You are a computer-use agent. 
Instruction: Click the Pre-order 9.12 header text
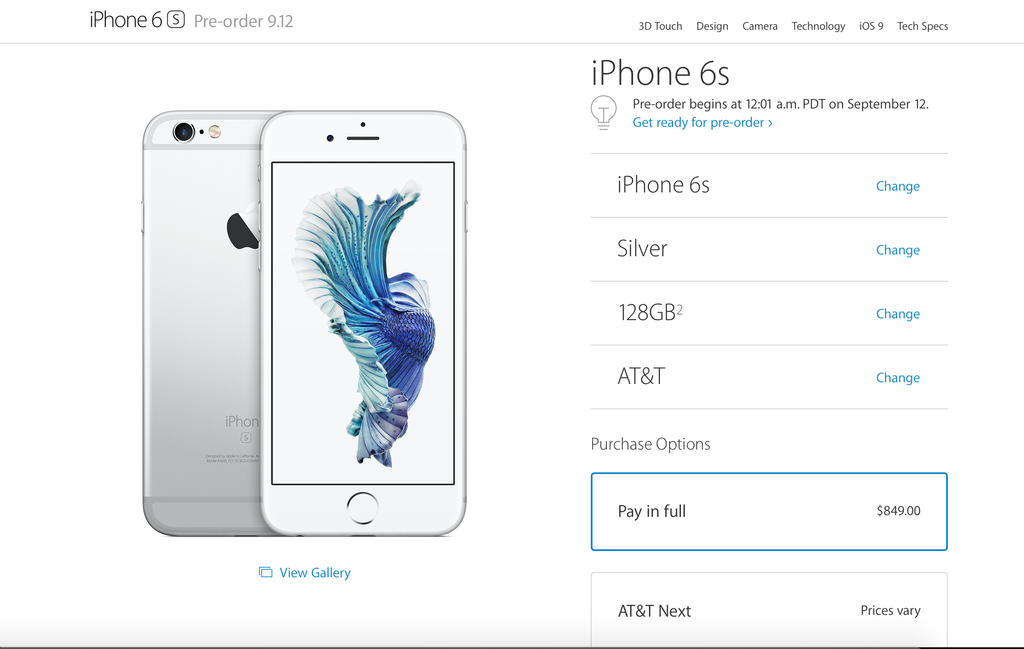[244, 22]
